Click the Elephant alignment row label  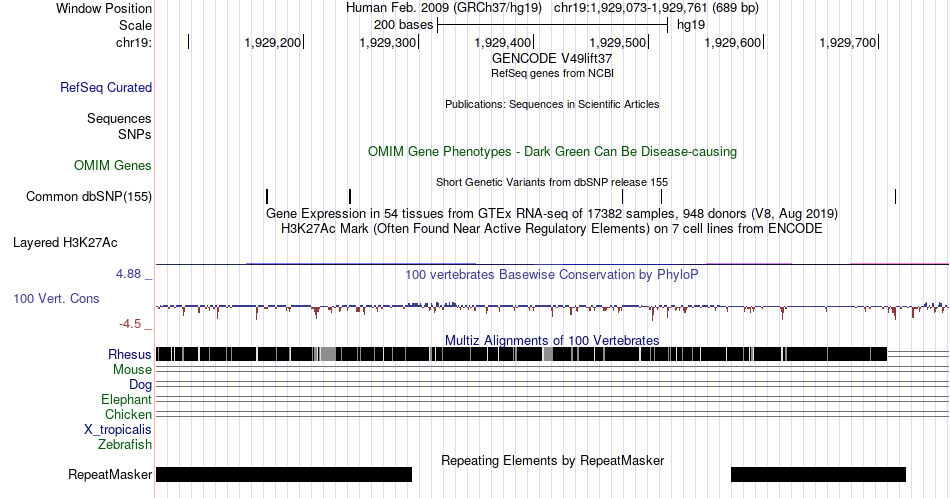click(127, 399)
